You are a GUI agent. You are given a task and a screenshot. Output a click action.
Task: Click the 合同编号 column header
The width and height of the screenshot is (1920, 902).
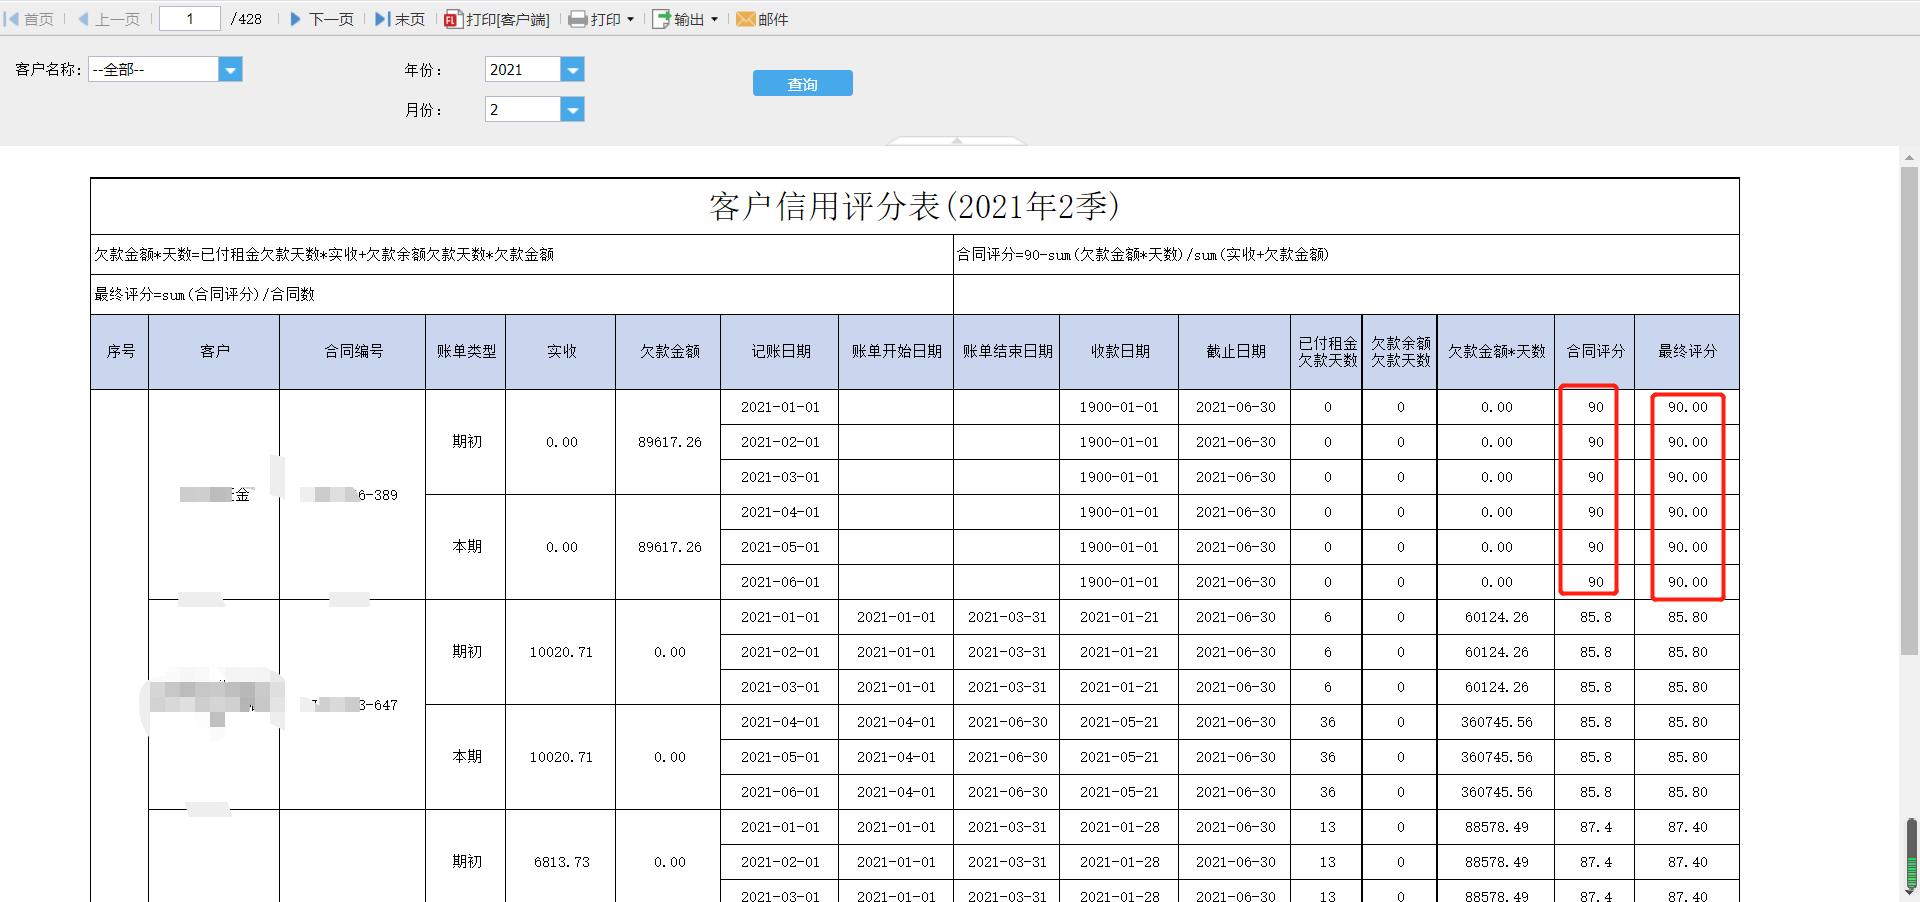[x=353, y=352]
